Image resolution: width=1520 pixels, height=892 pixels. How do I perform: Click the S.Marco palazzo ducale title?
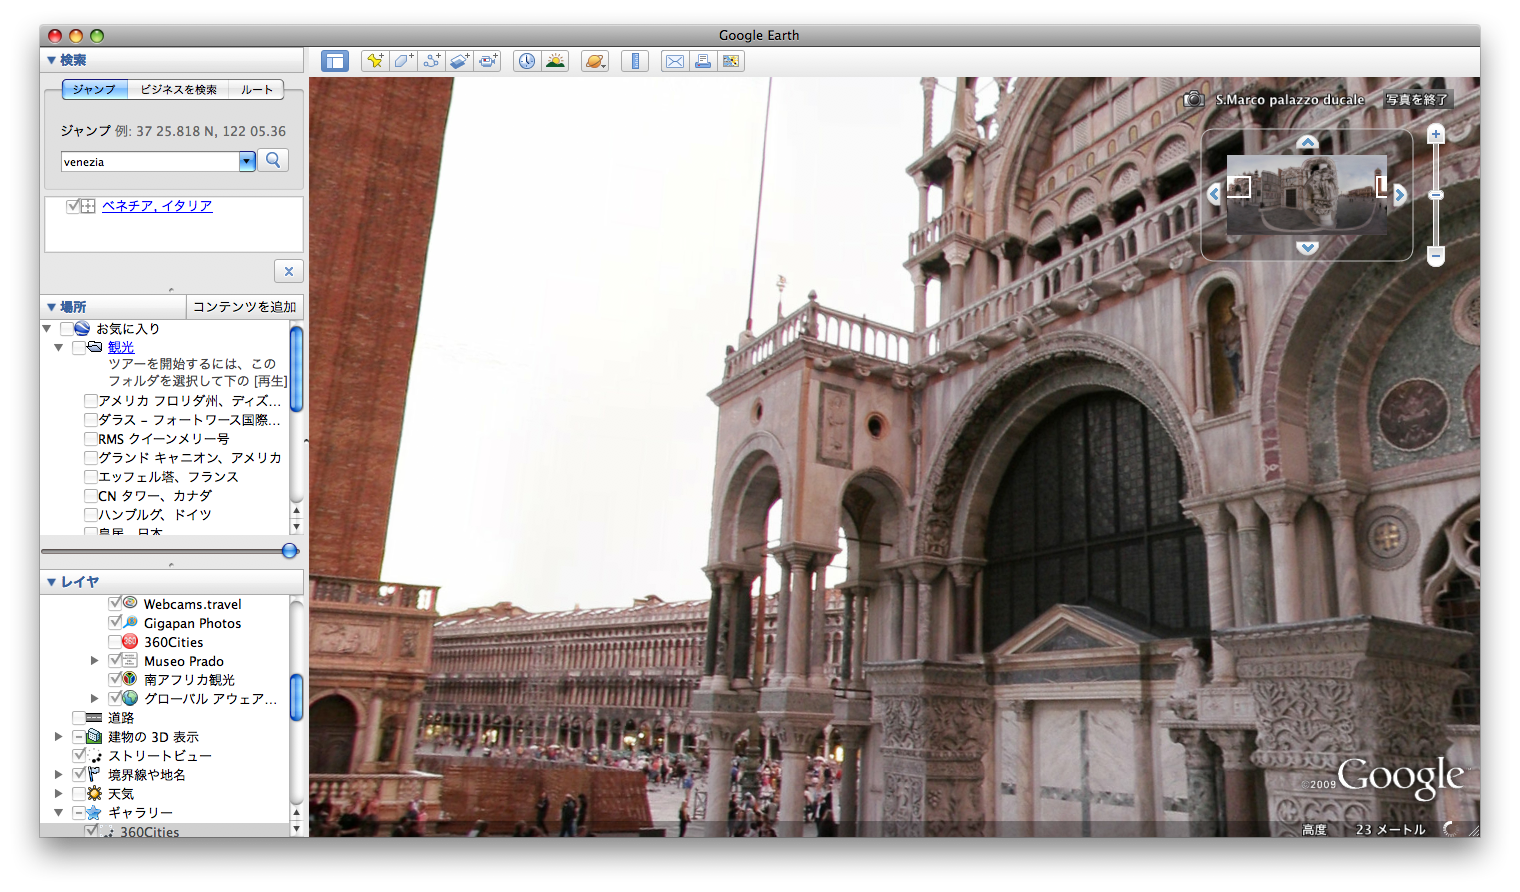[1290, 99]
